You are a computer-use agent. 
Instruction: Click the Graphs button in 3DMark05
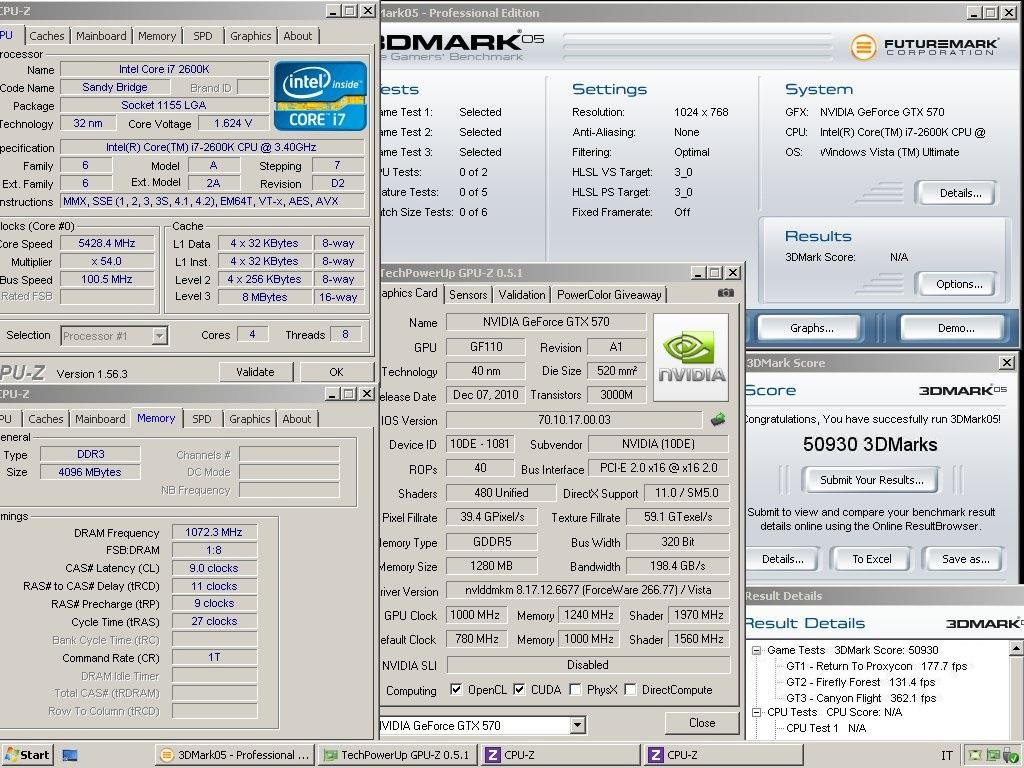pos(811,328)
